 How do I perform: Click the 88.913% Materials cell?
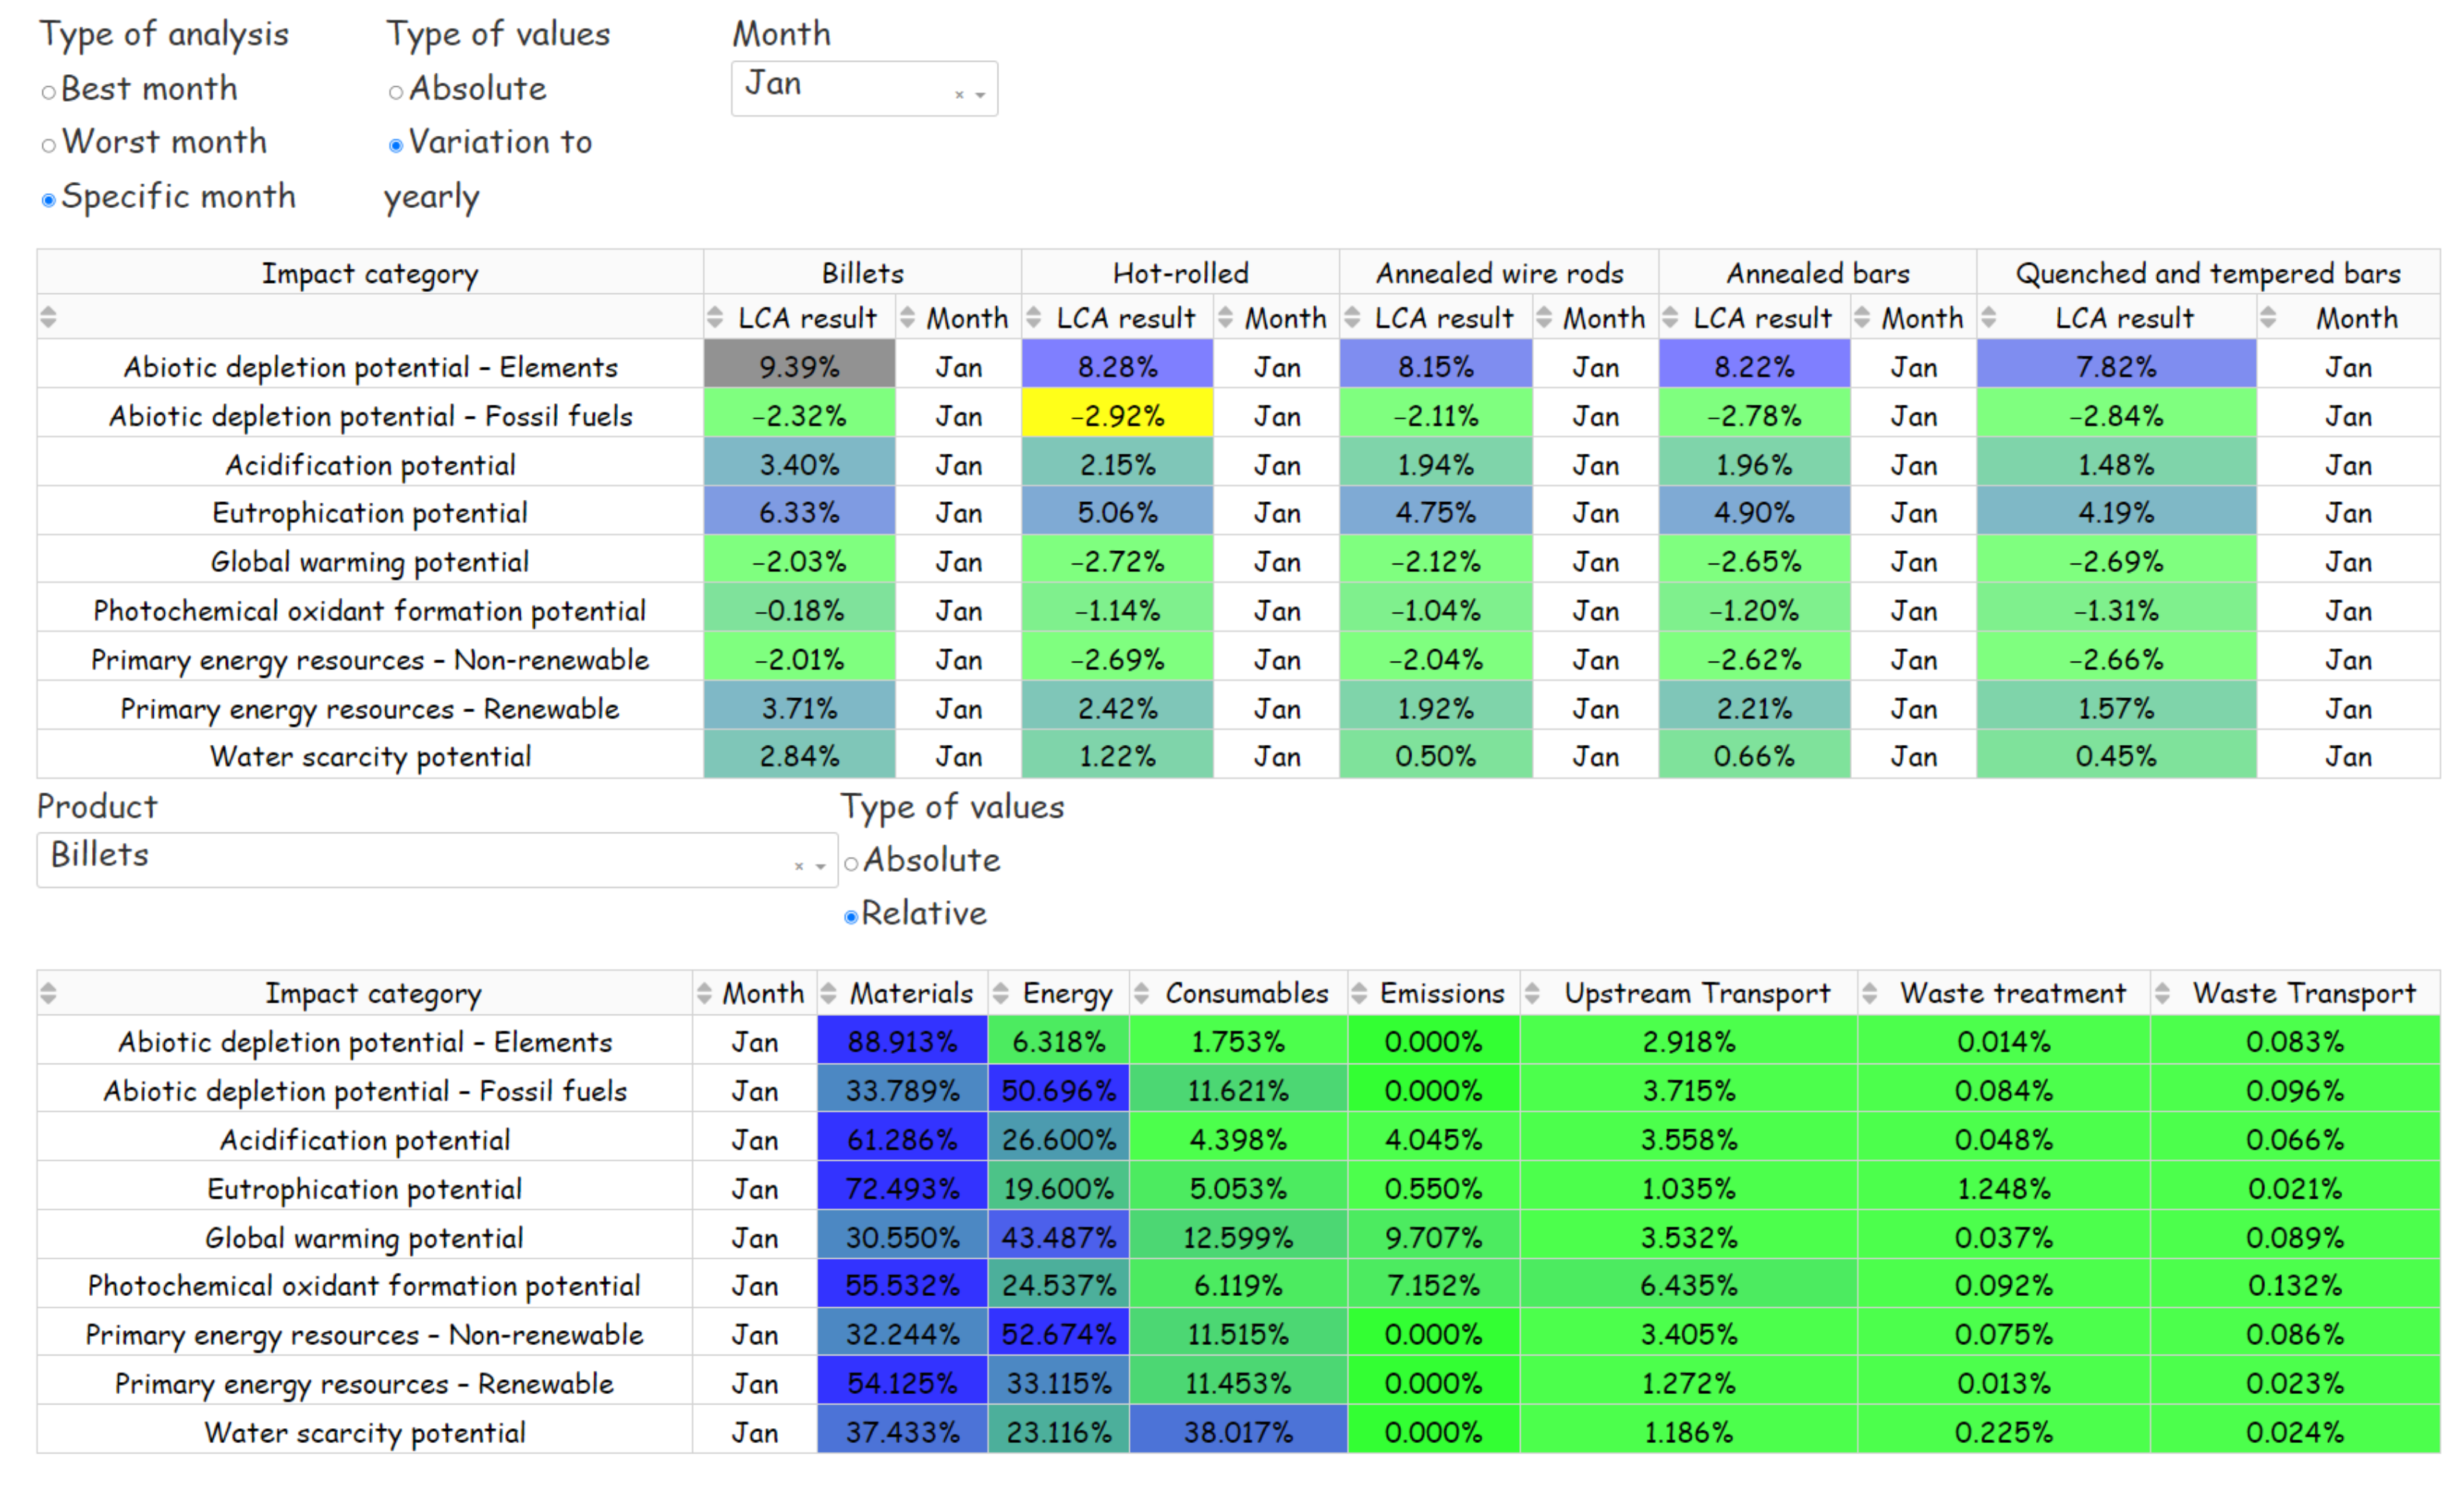[902, 1042]
